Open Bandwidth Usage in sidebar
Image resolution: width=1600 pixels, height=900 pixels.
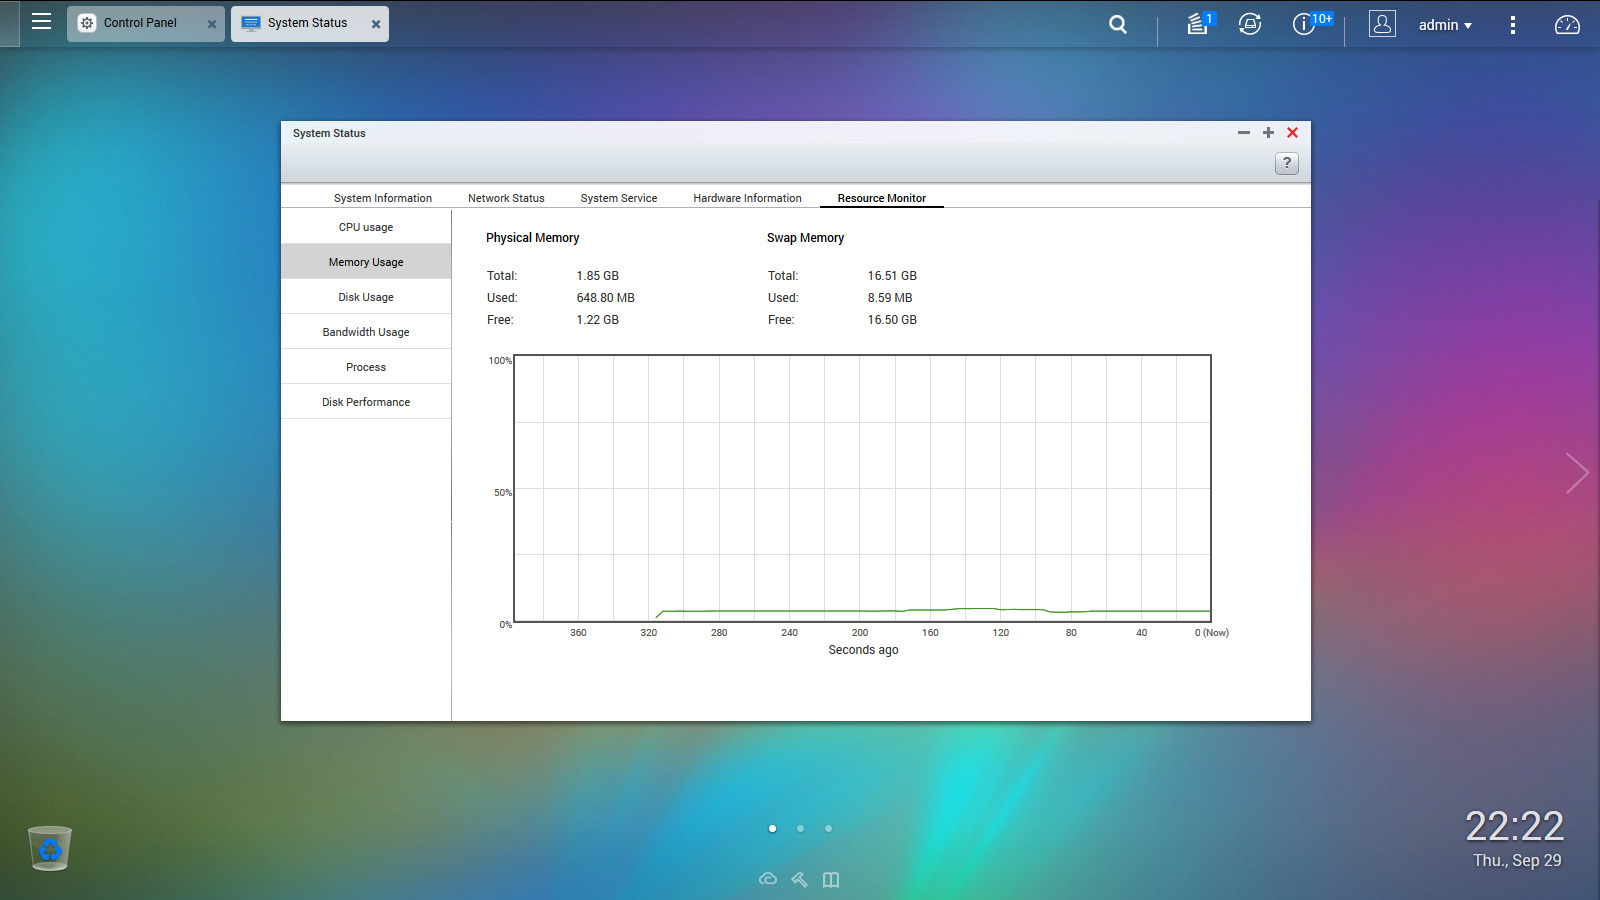pyautogui.click(x=366, y=332)
